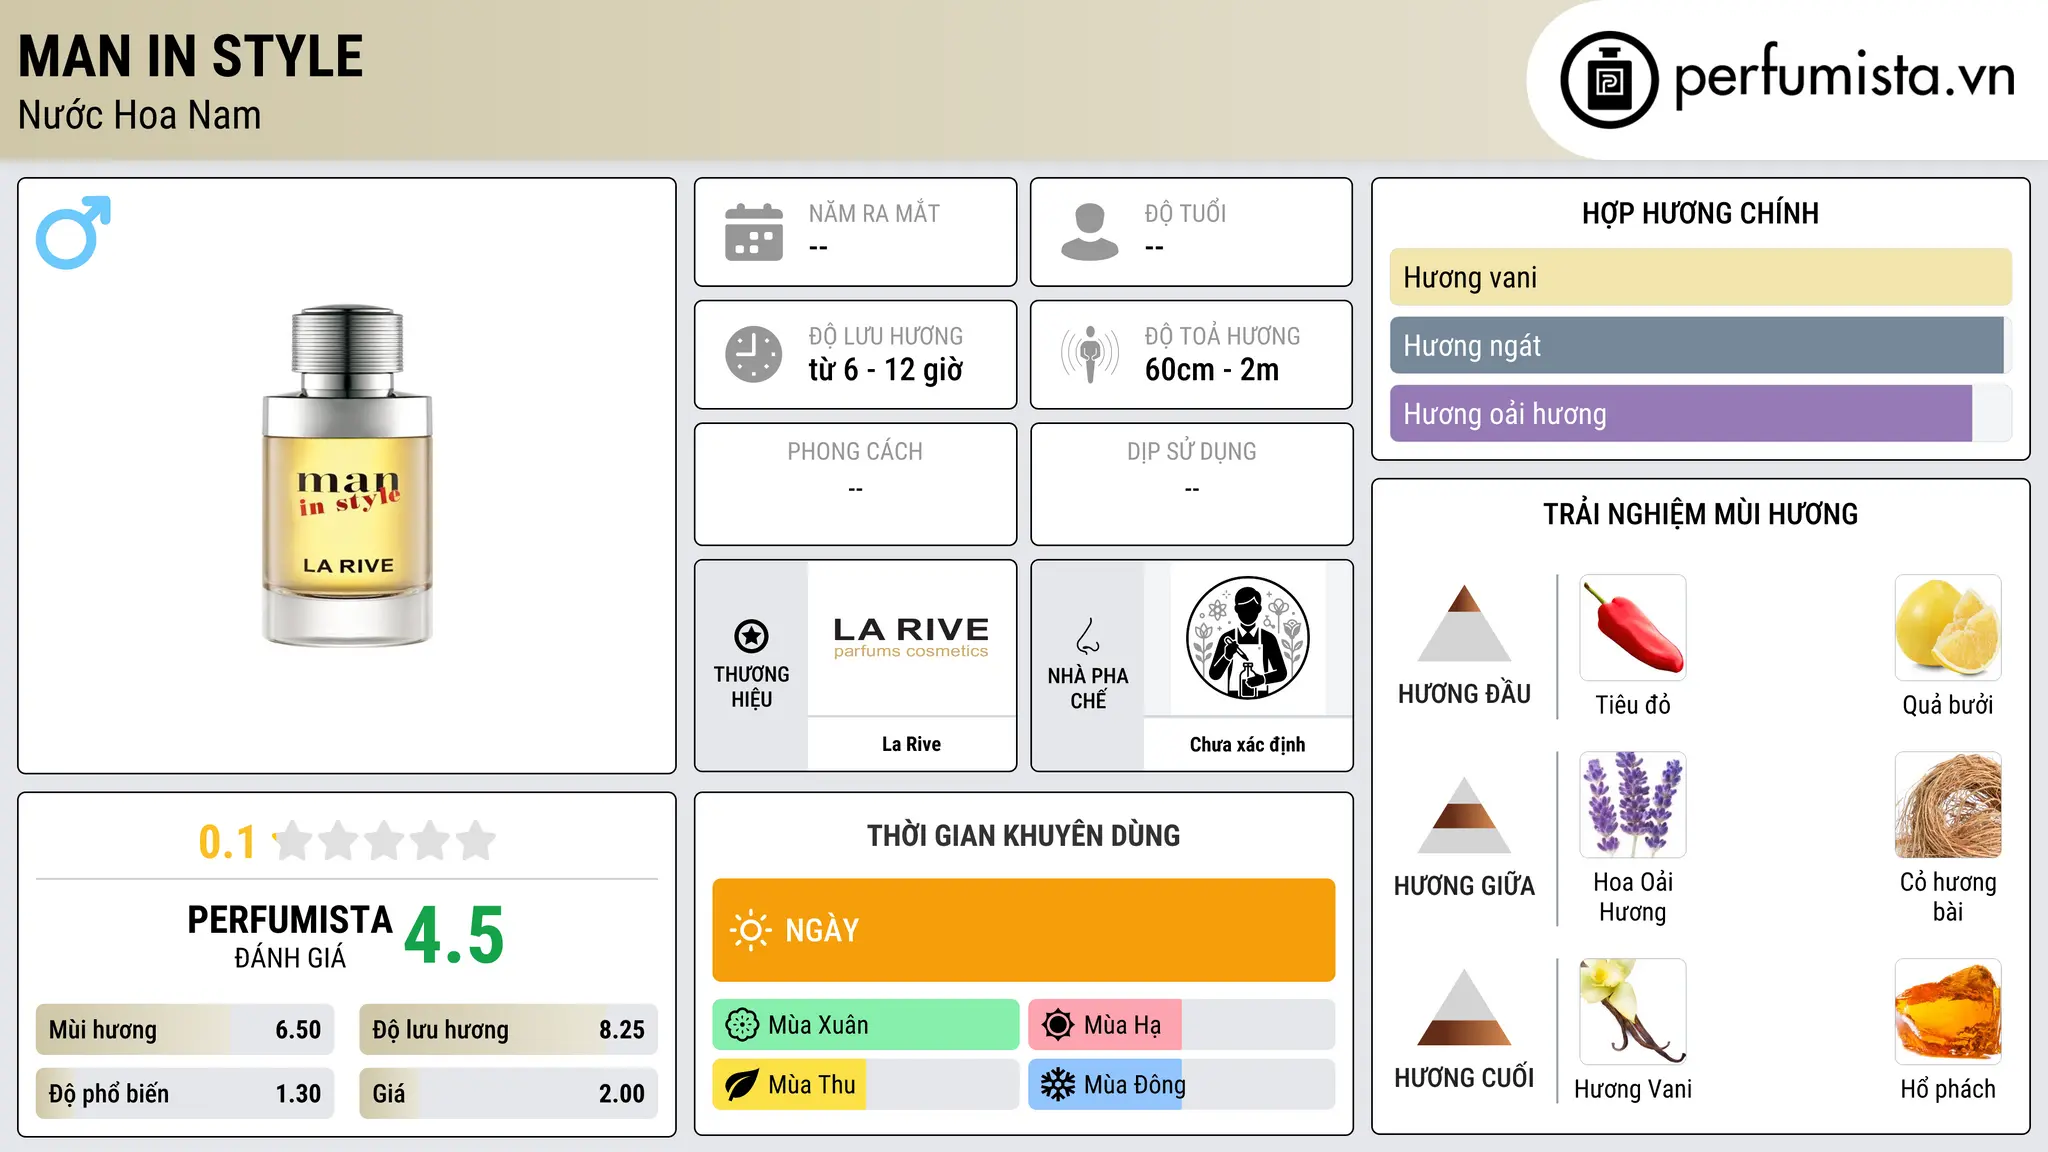This screenshot has width=2048, height=1152.
Task: Click the perfumer illustration above Chưa xác định
Action: pos(1247,638)
